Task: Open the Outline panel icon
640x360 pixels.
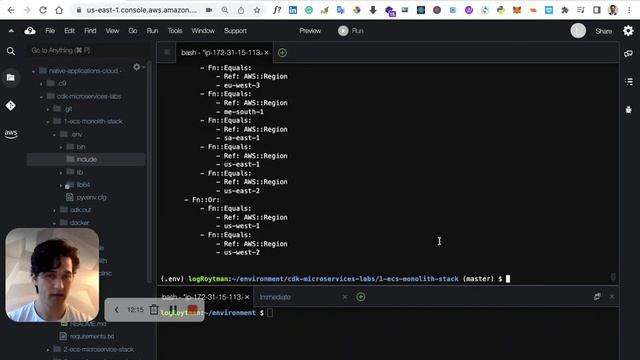Action: pyautogui.click(x=629, y=82)
